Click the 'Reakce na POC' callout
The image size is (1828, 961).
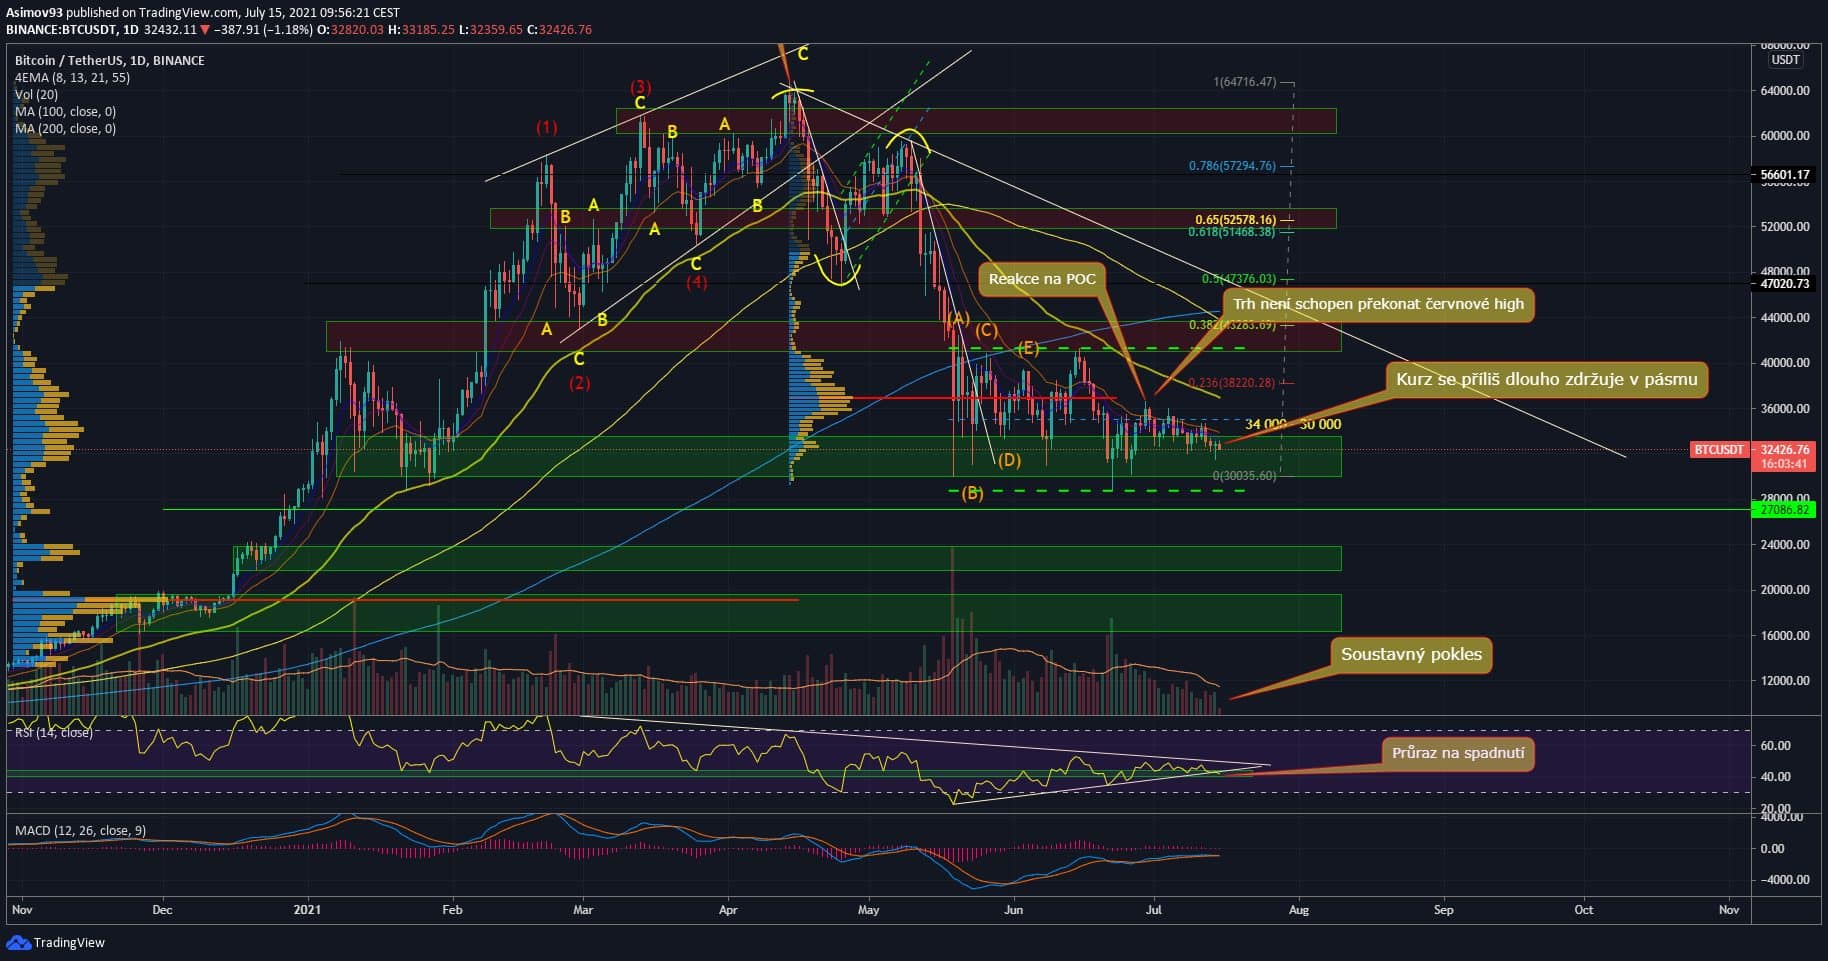[x=1042, y=279]
